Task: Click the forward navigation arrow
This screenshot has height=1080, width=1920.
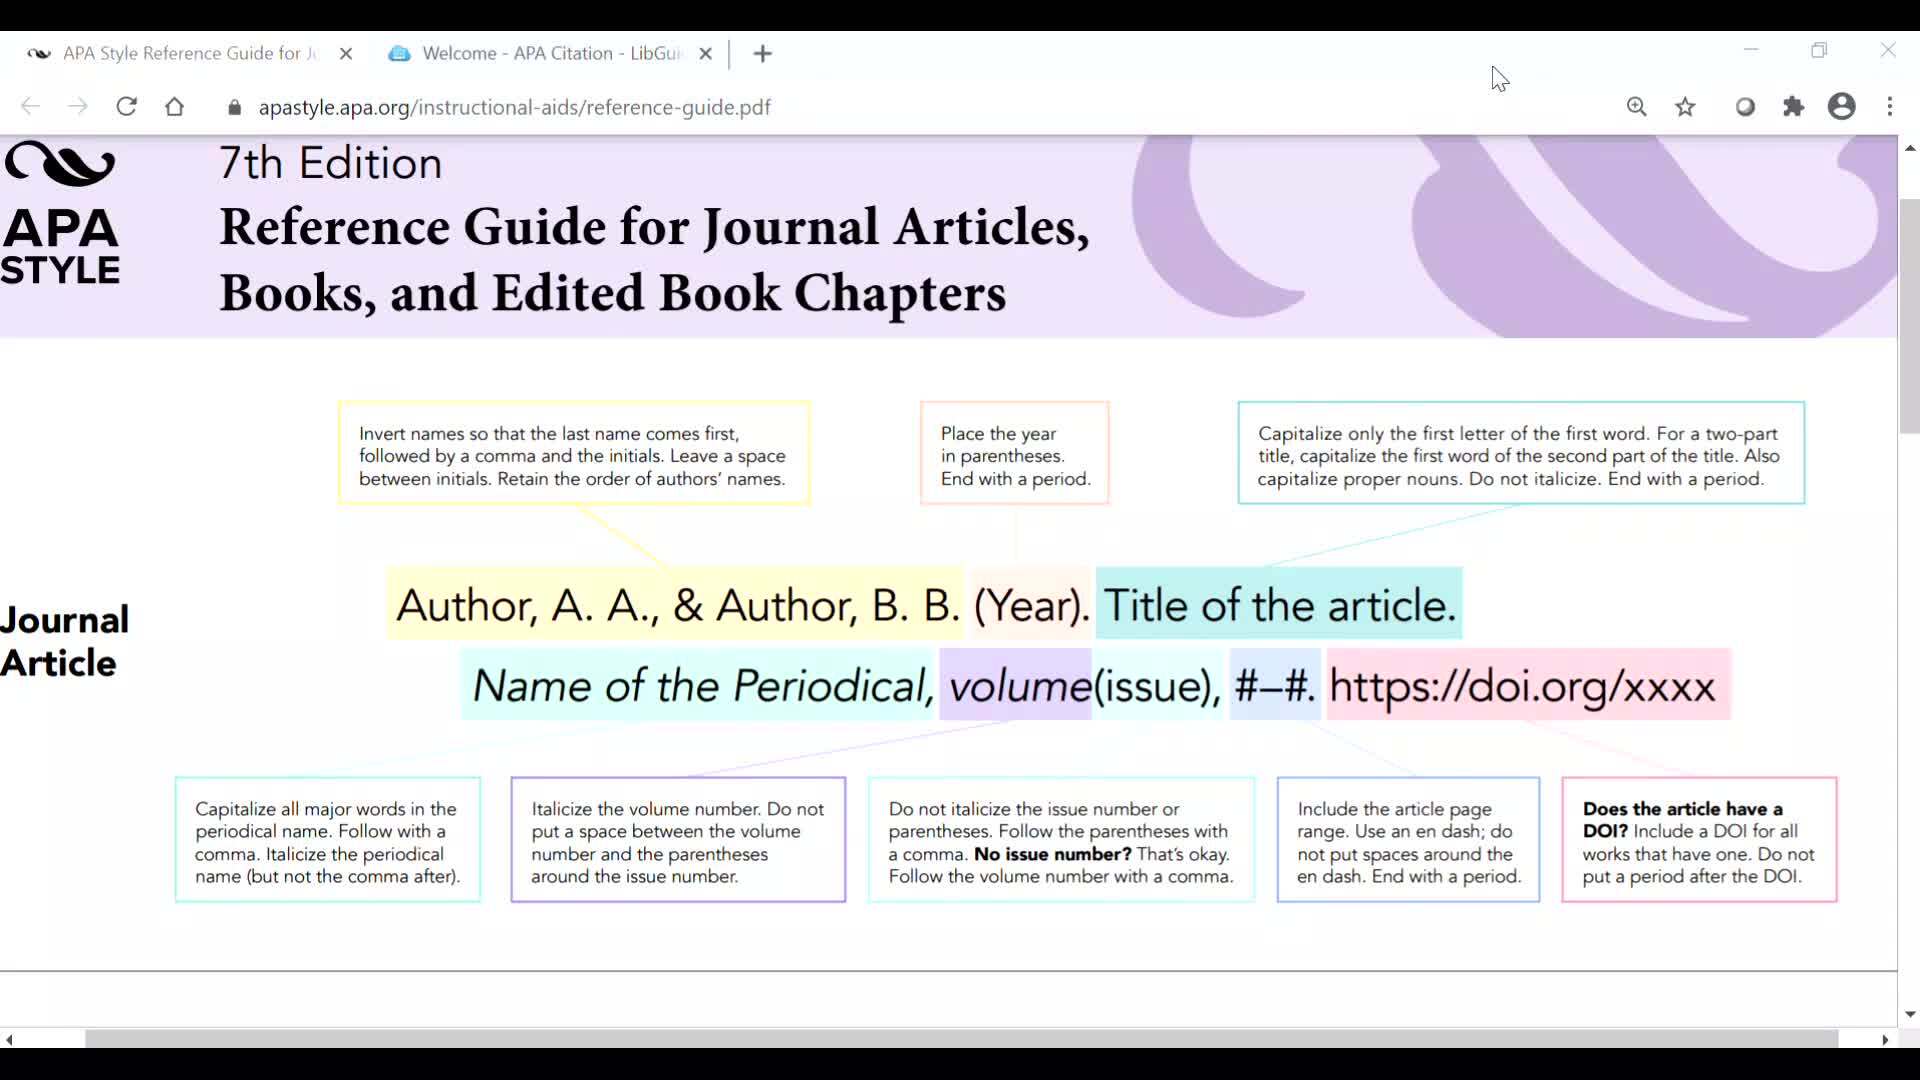Action: pyautogui.click(x=78, y=106)
